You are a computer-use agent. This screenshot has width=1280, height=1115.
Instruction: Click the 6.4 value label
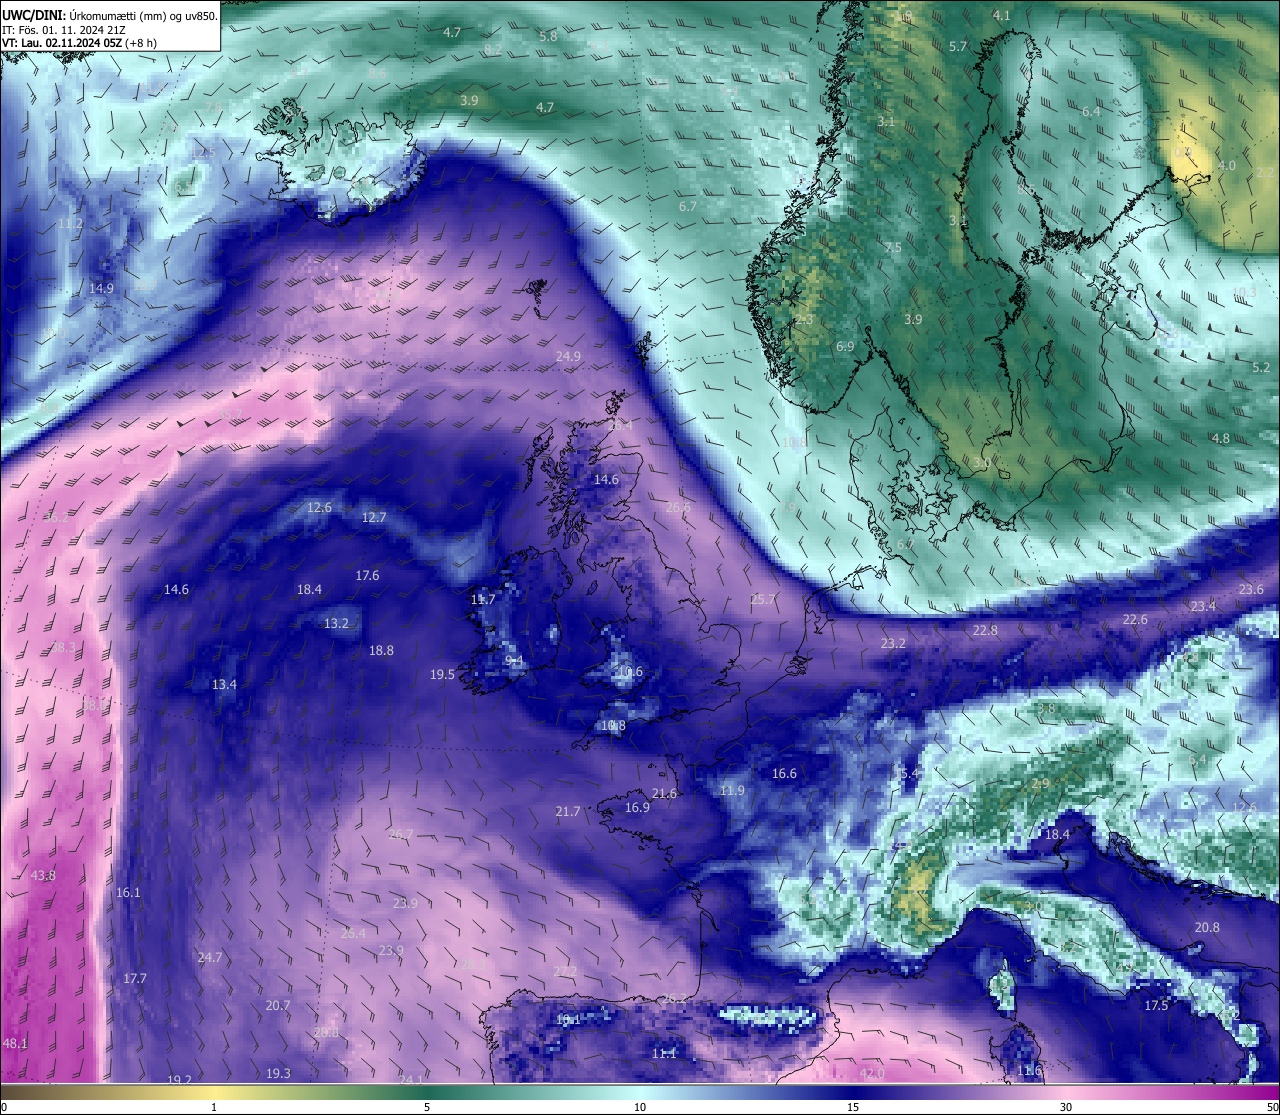(1091, 112)
